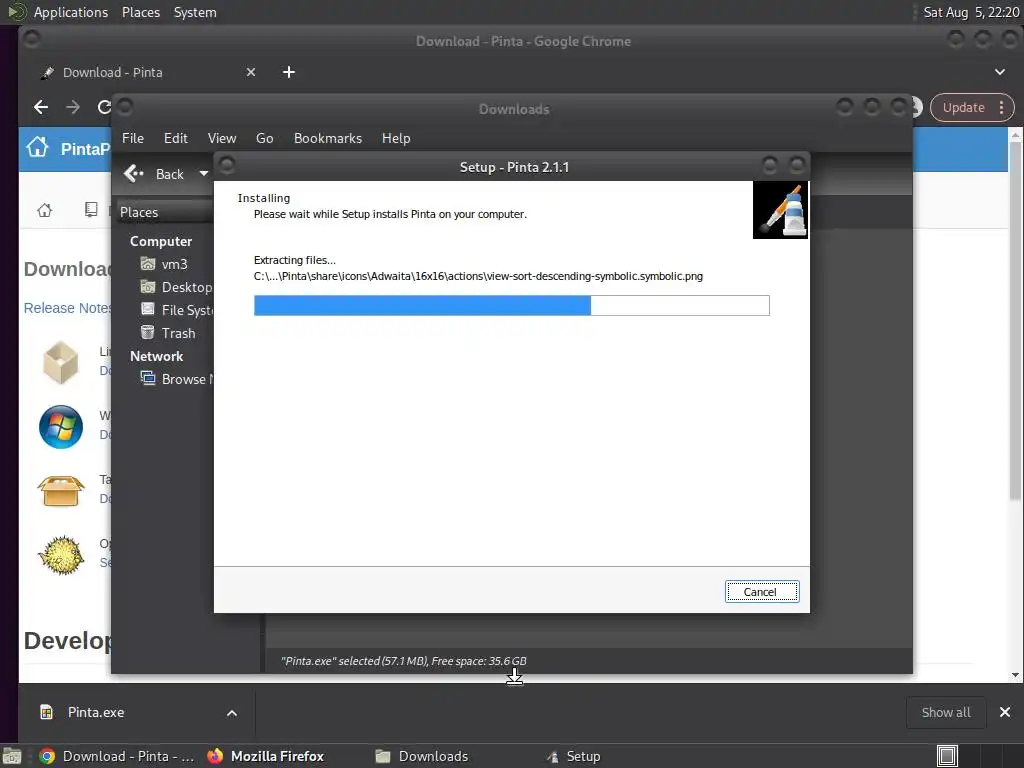Open the Edit menu in Downloads window
The width and height of the screenshot is (1024, 768).
pyautogui.click(x=176, y=138)
